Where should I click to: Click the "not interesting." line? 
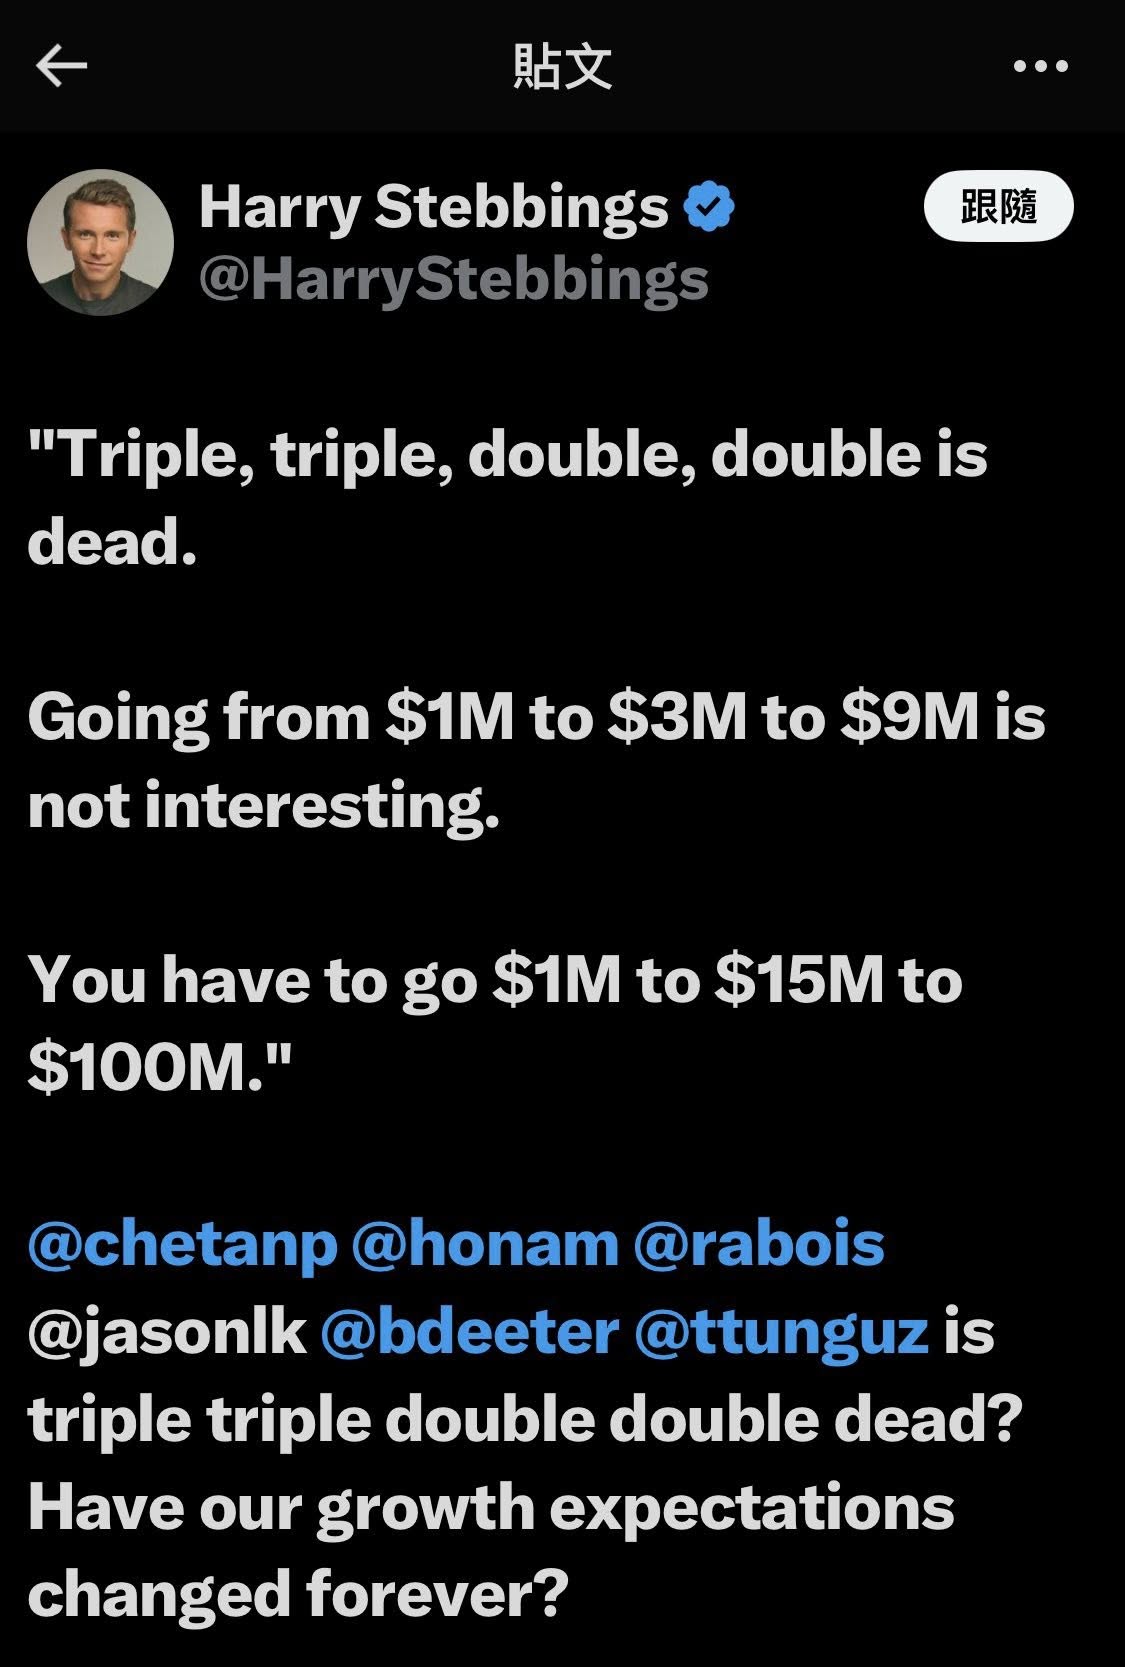(263, 806)
